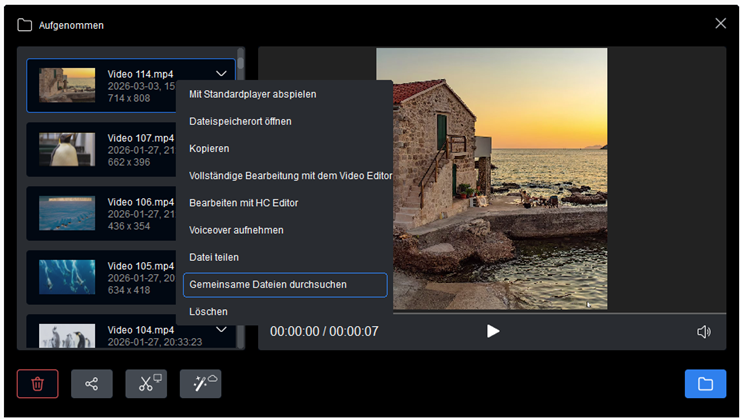This screenshot has width=740, height=419.
Task: Select 'Gemeinsame Dateien durchsuchen' entry
Action: coord(268,285)
